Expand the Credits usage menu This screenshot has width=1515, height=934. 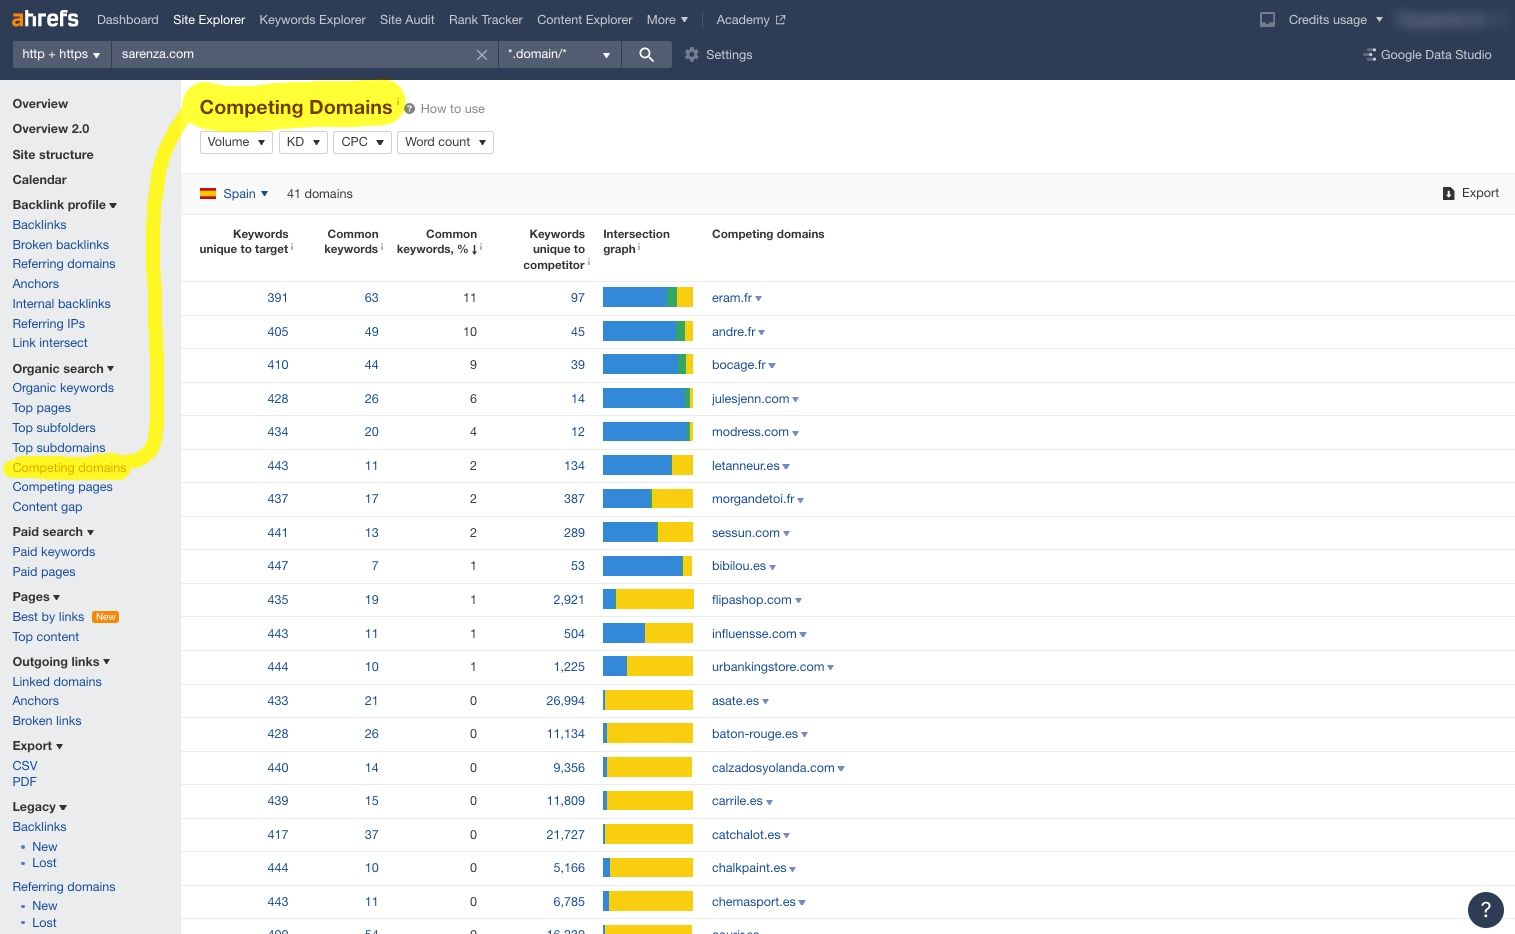(1335, 19)
